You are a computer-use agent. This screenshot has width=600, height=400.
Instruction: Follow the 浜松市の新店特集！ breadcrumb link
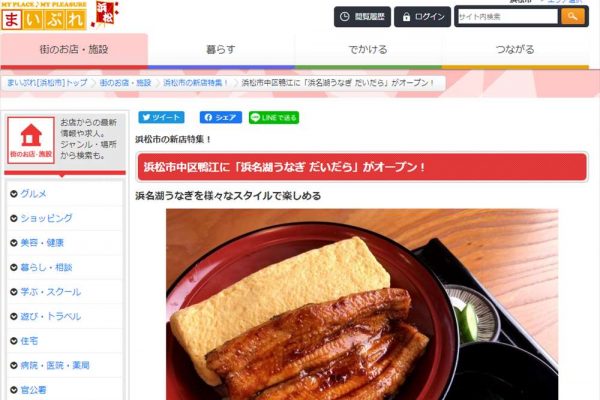pos(196,83)
